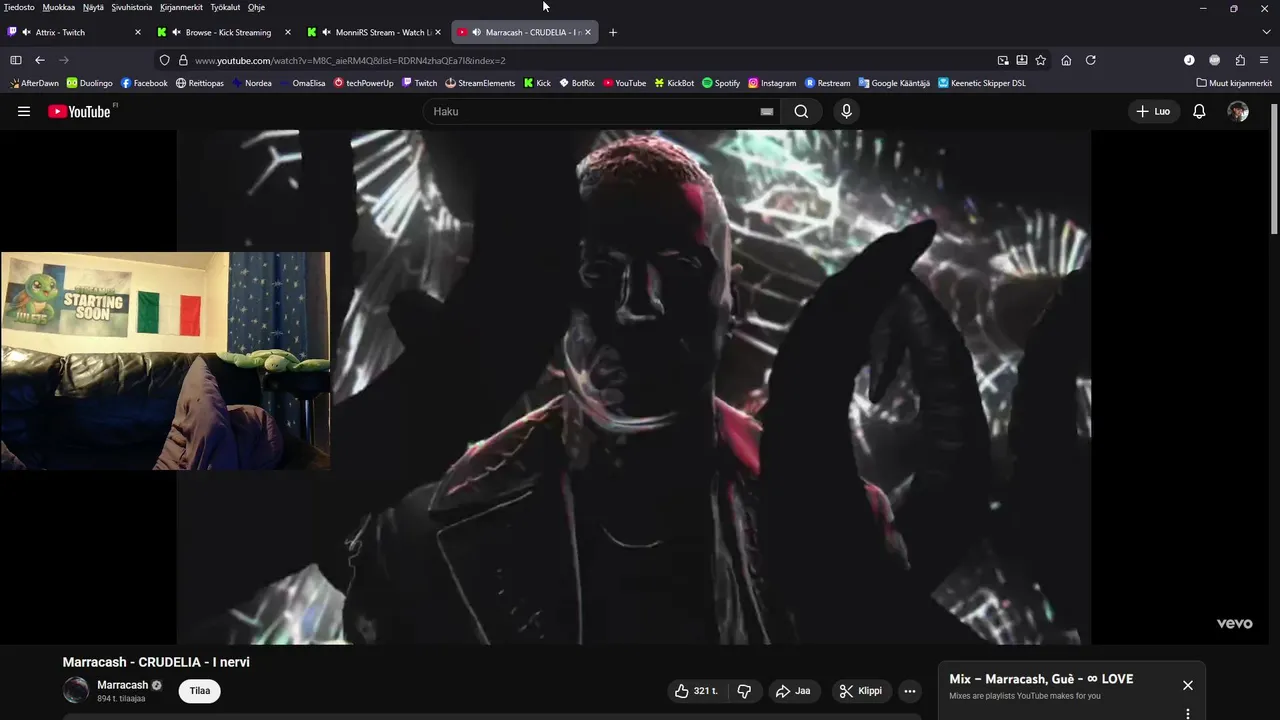Create a clip with Klippi button
This screenshot has width=1280, height=720.
point(861,691)
